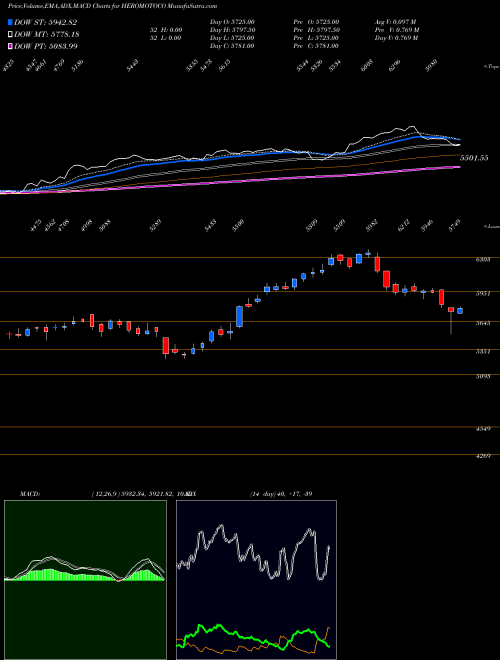Click the white DOW MT legend swatch
Viewport: 500px width, 660px height.
pos(10,34)
